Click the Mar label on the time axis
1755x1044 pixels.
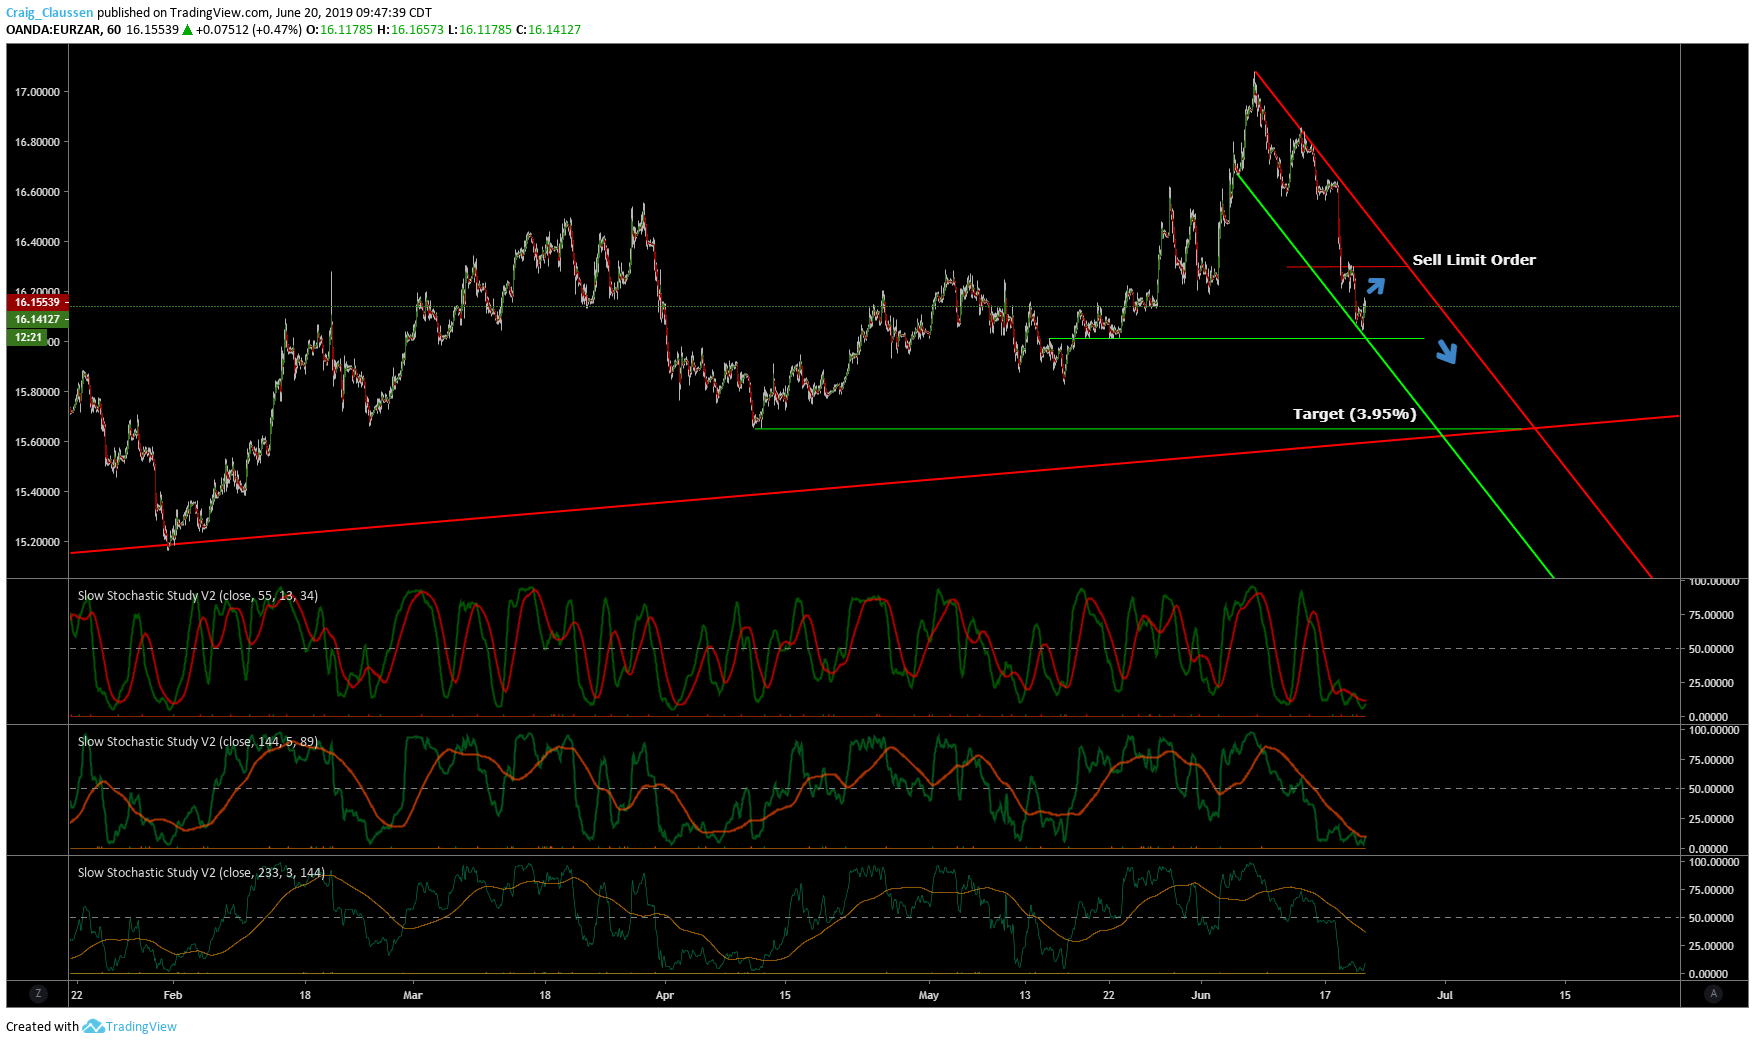(413, 995)
